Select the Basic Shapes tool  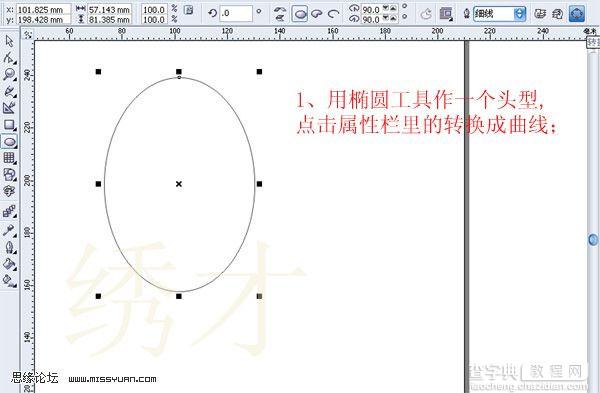[x=9, y=175]
